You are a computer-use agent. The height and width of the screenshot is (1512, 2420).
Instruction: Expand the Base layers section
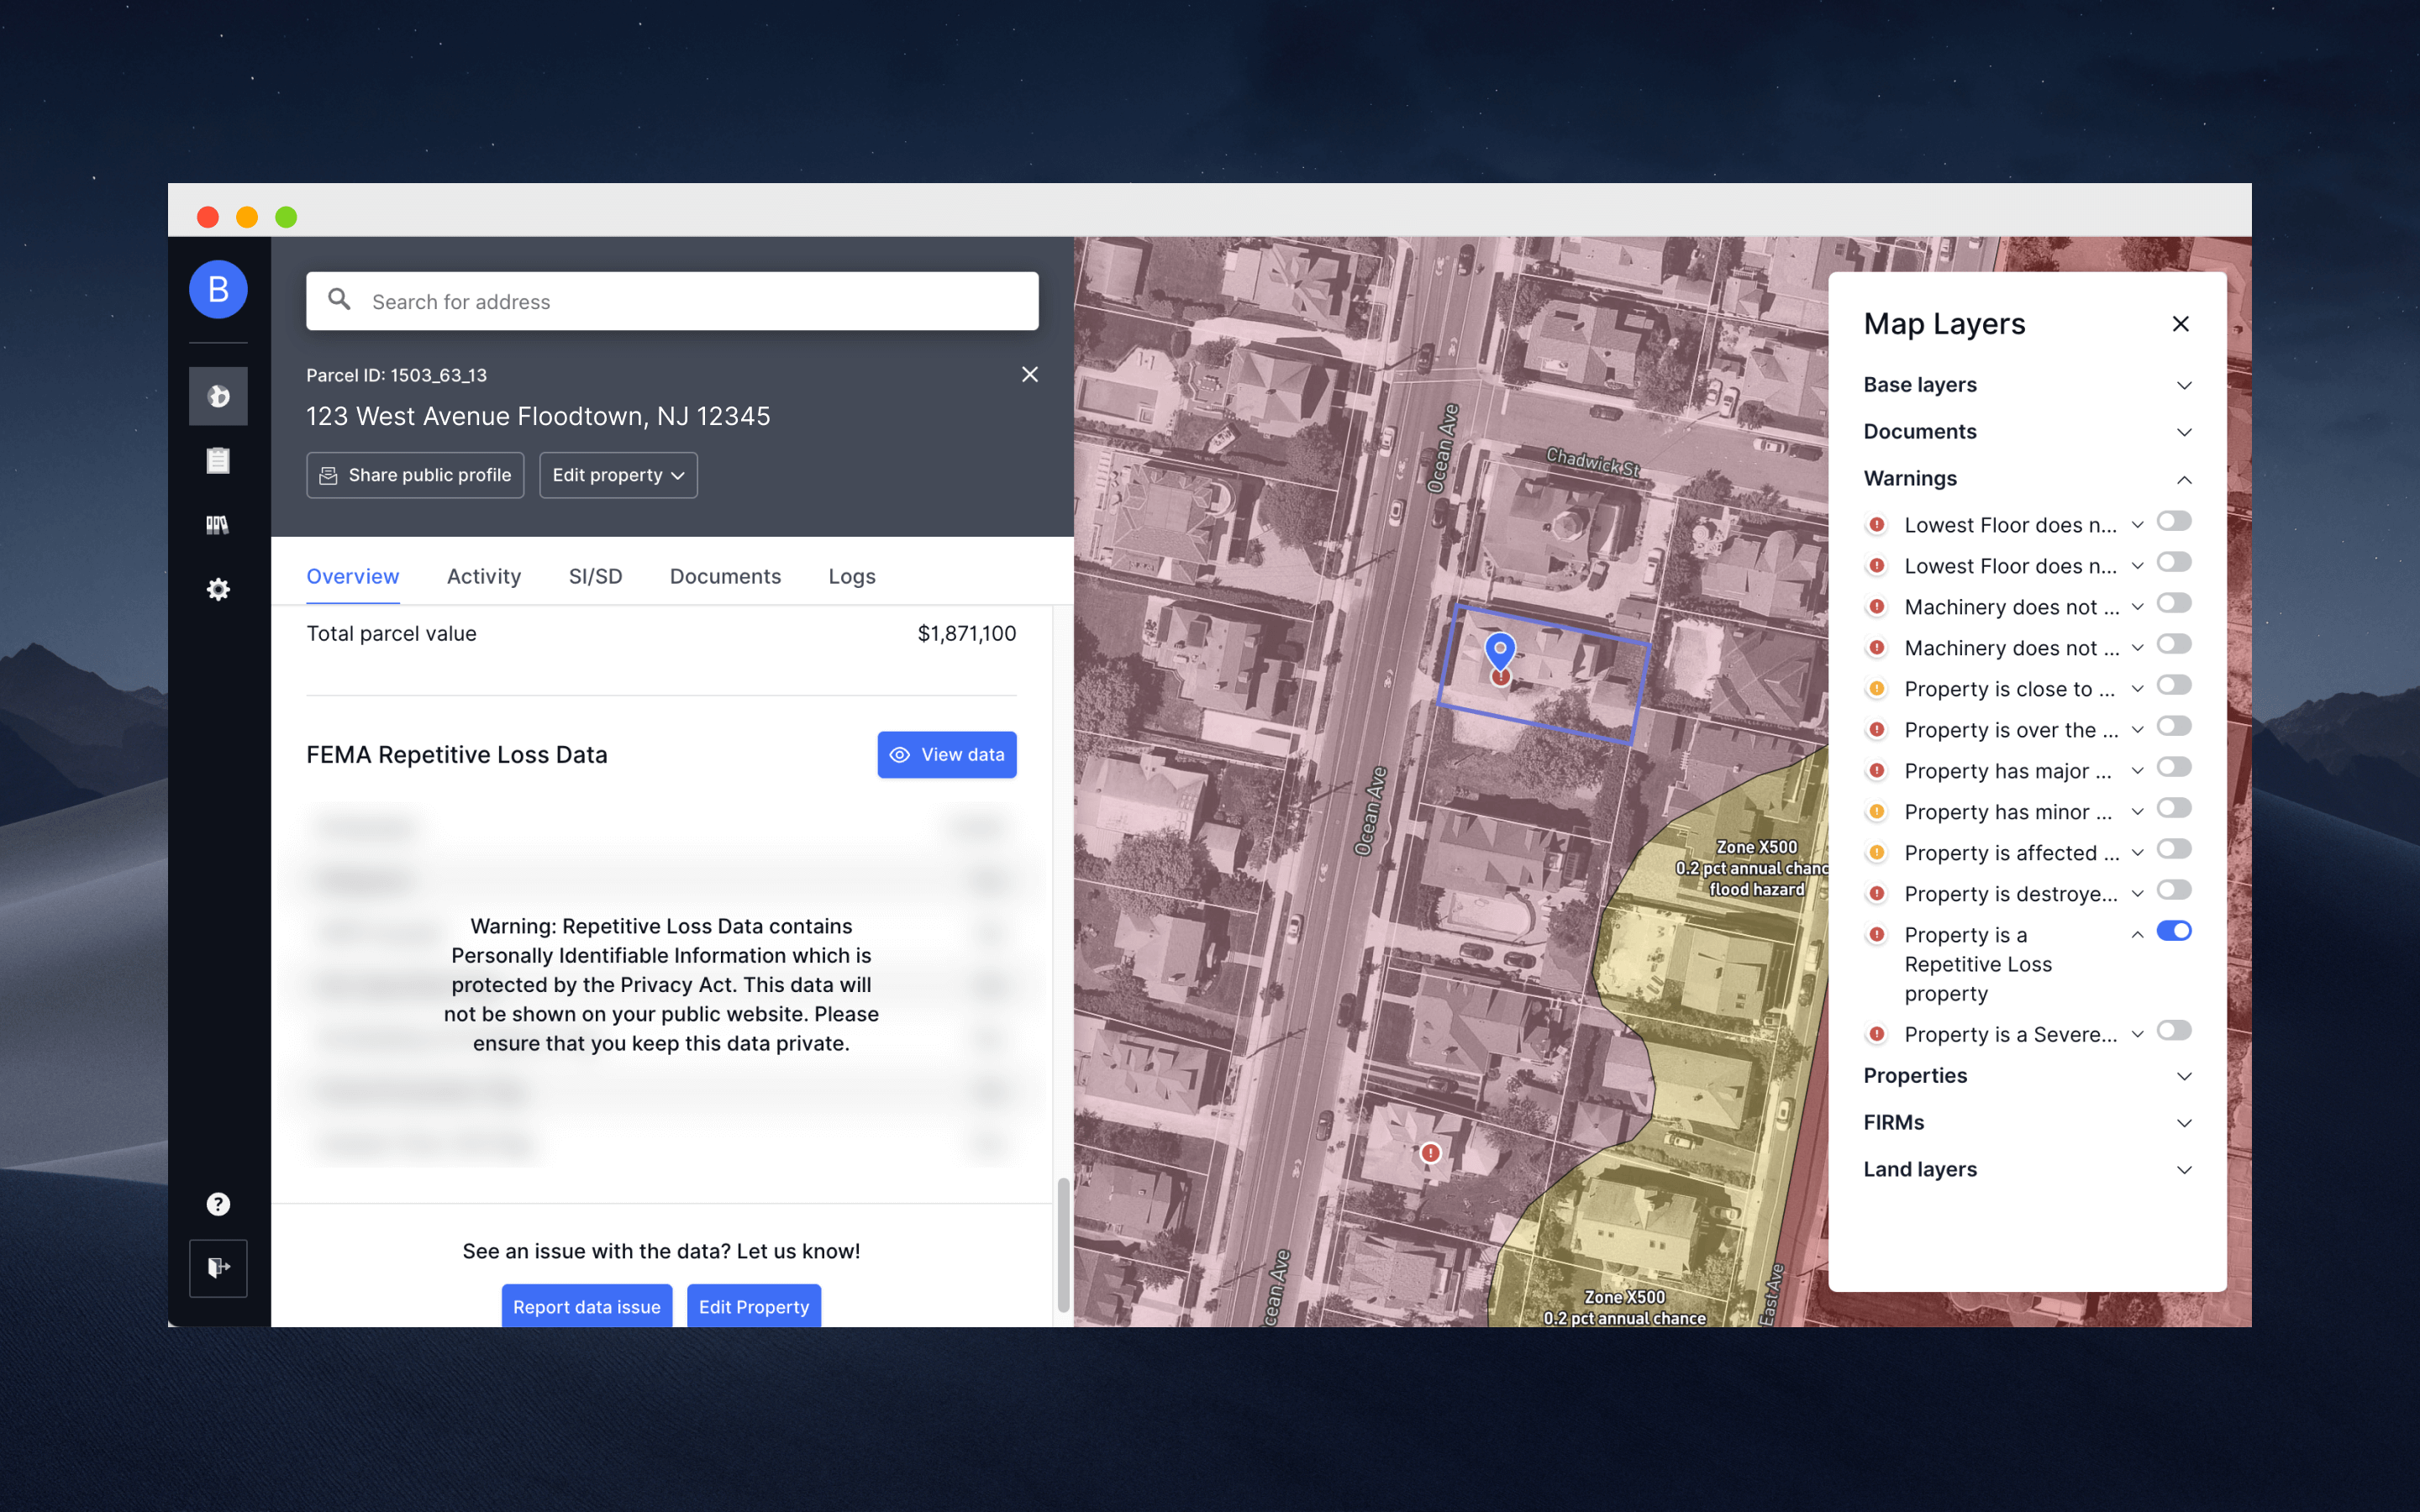point(2184,385)
